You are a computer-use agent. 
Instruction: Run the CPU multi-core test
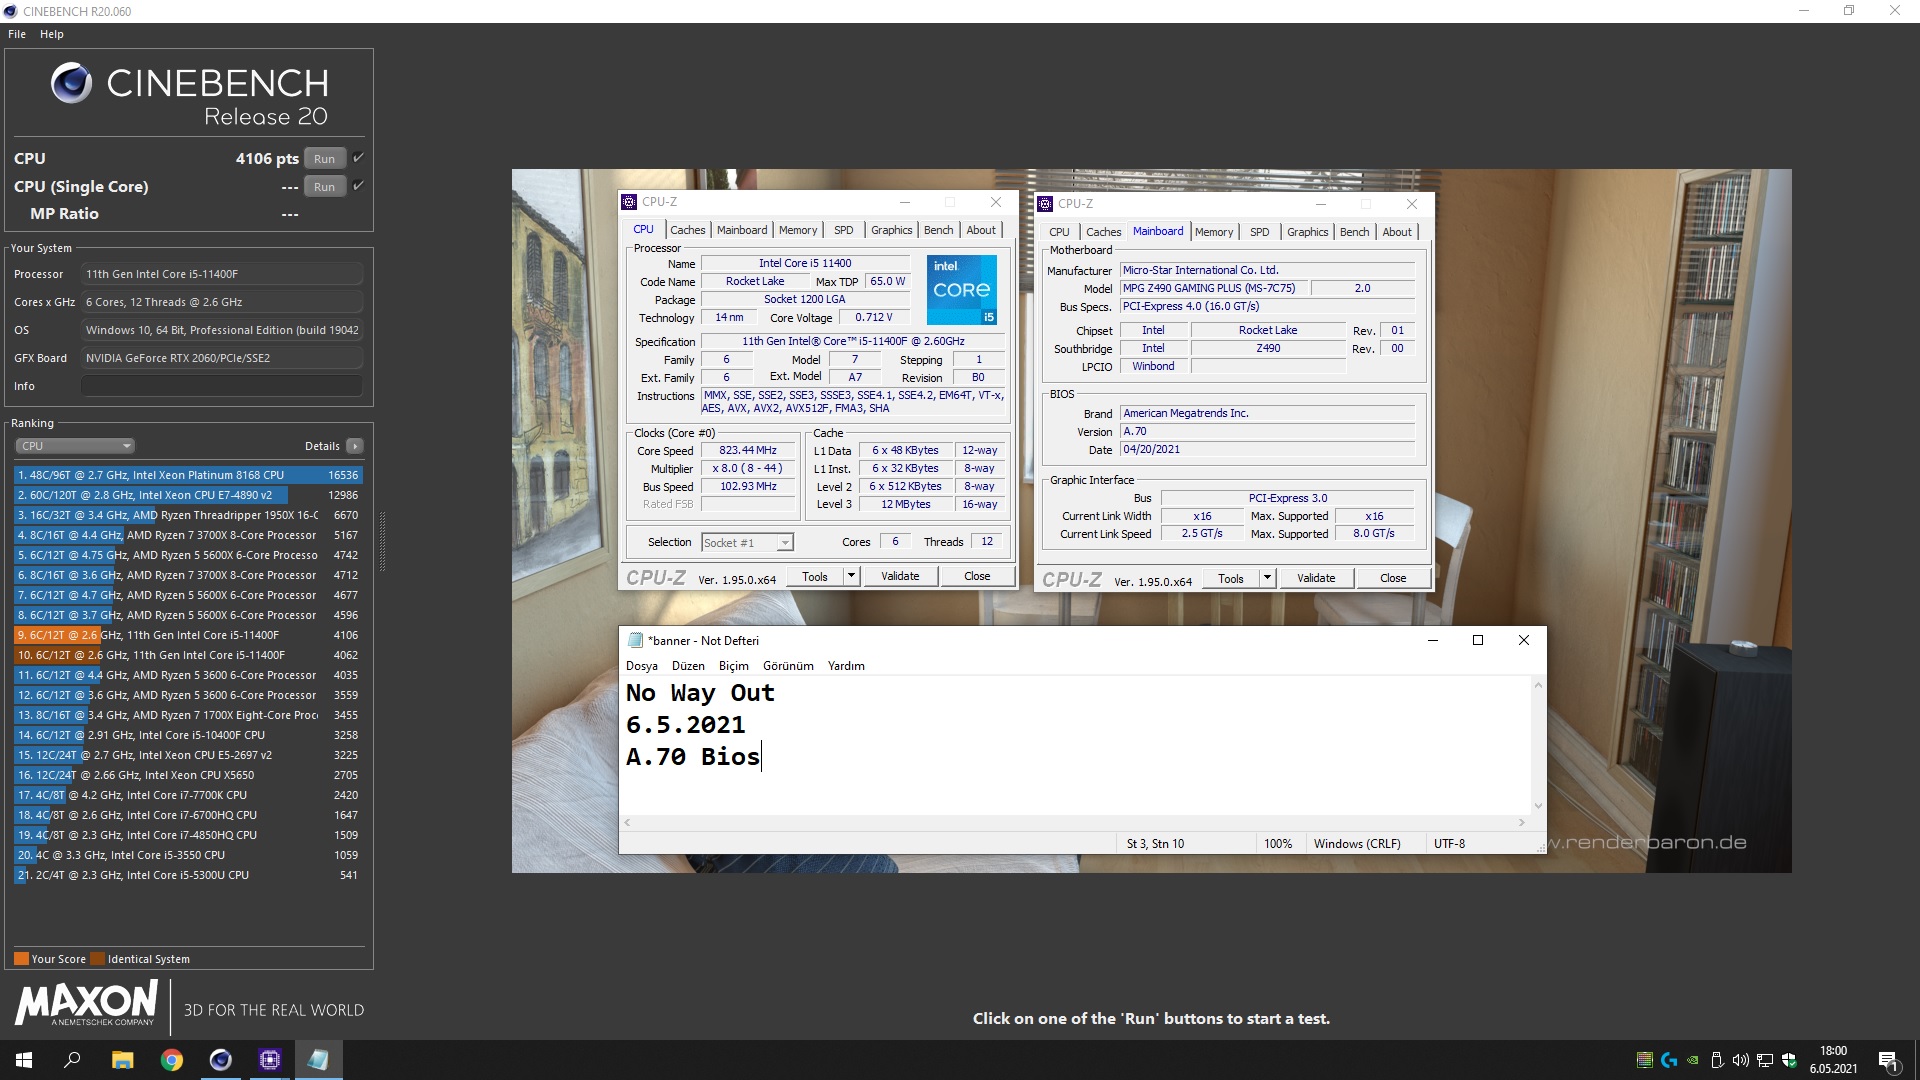coord(325,159)
